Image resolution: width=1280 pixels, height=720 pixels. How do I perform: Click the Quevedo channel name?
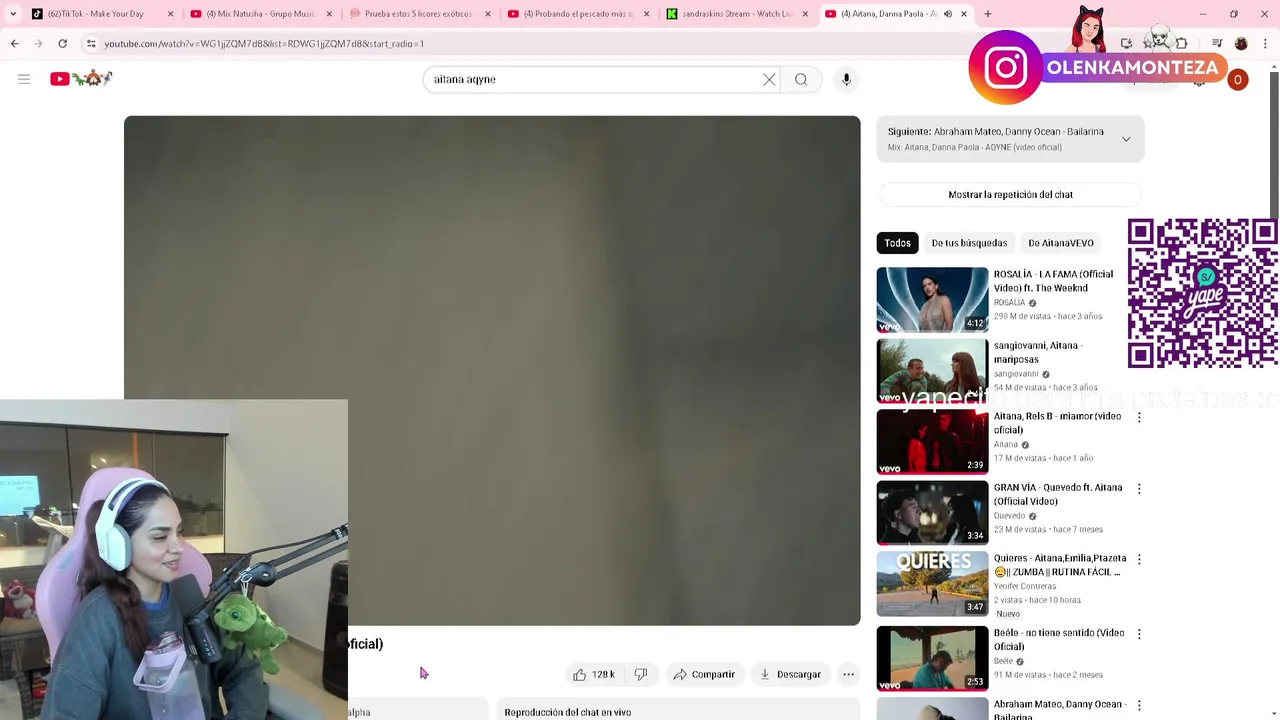tap(1009, 516)
